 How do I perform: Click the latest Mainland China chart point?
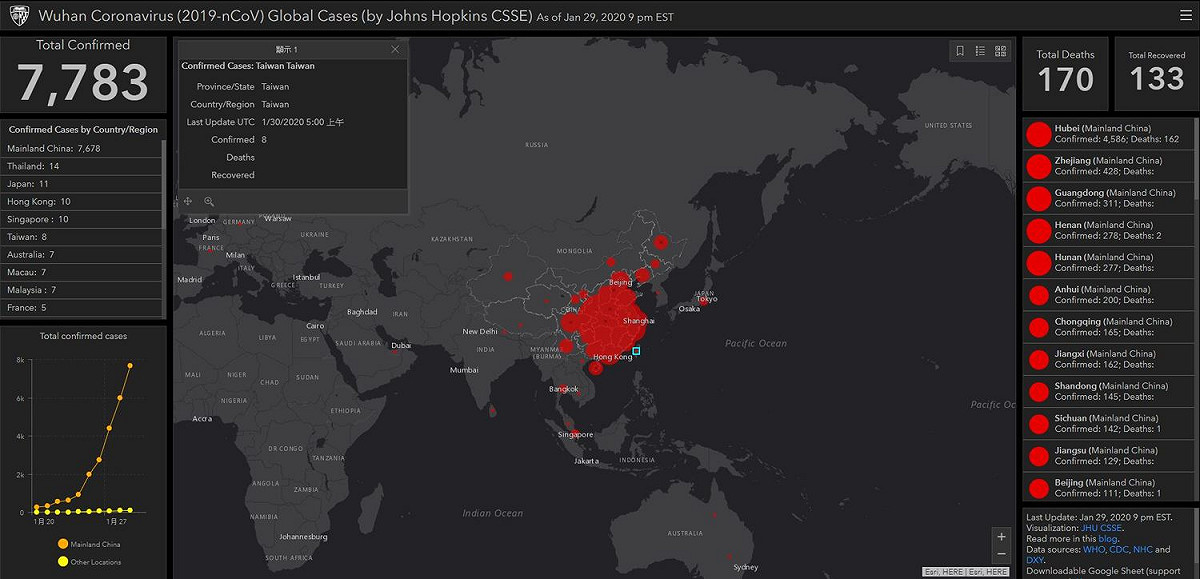131,366
